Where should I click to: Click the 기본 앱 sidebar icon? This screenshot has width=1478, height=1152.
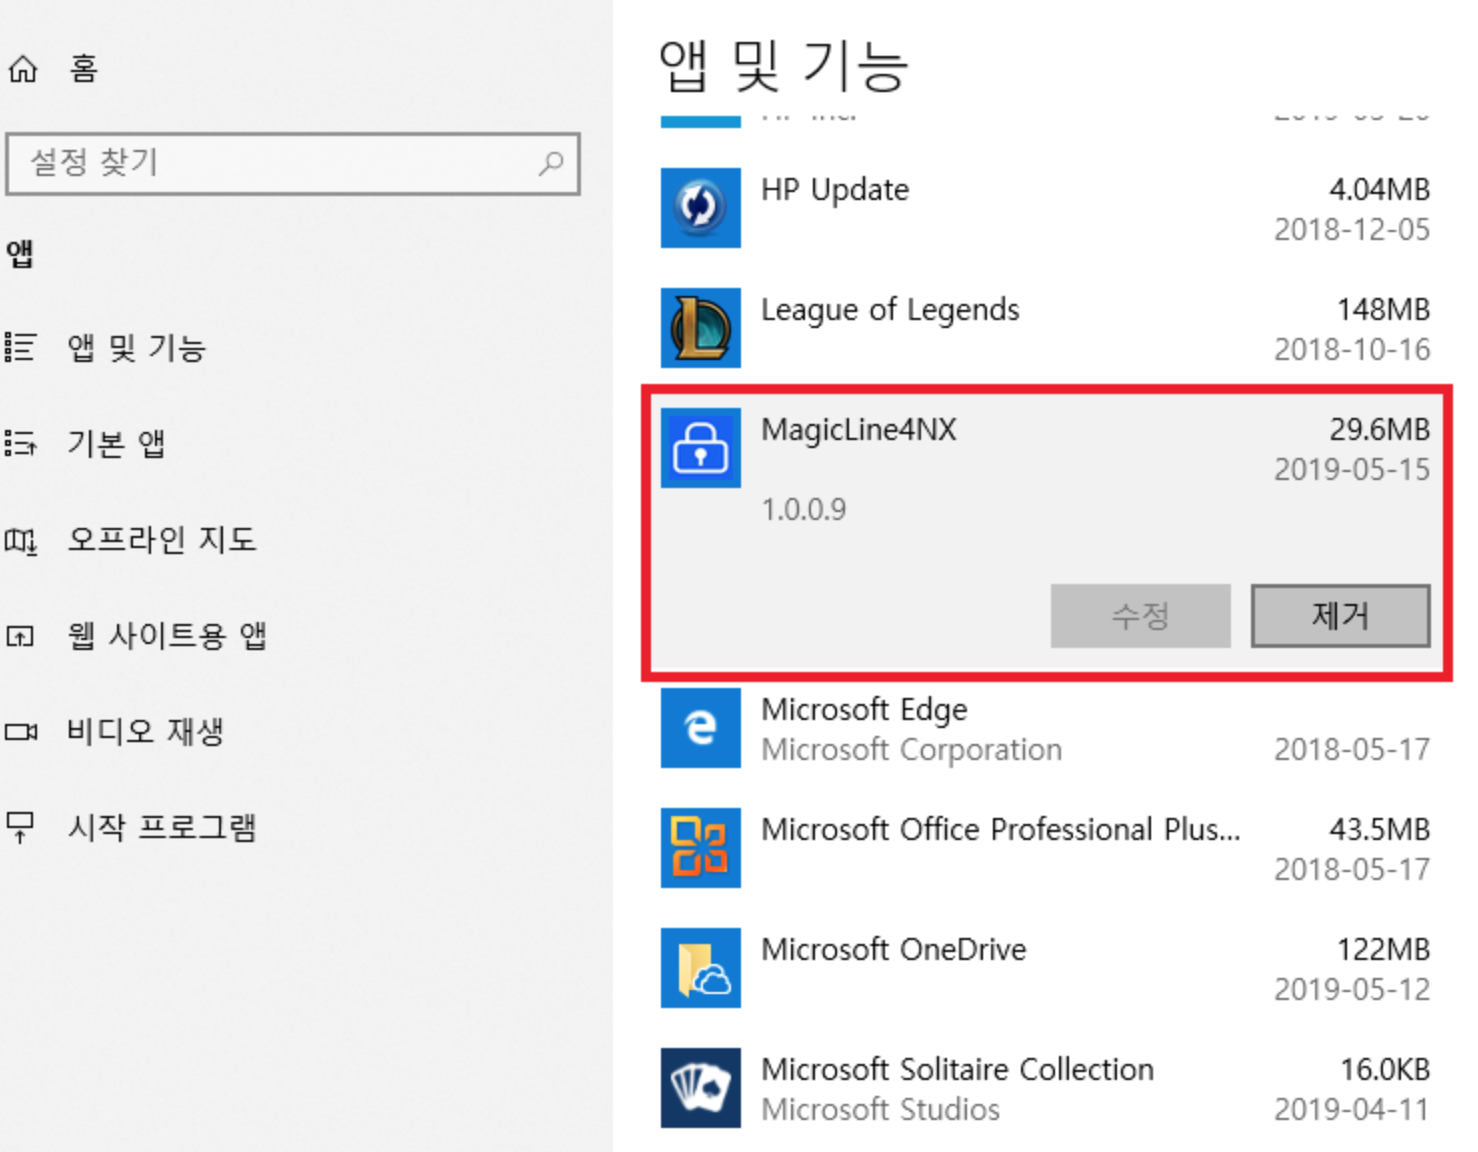click(x=20, y=443)
